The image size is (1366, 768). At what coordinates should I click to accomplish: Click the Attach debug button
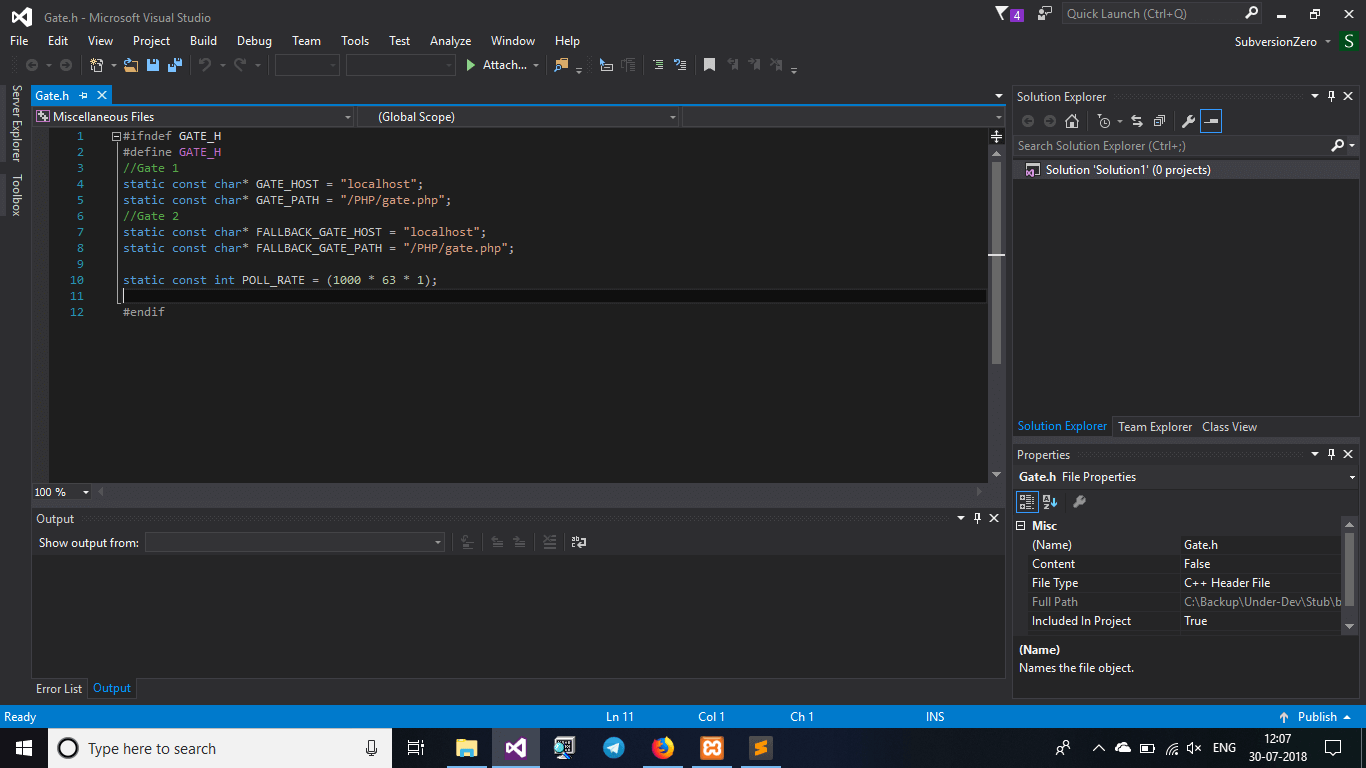pyautogui.click(x=496, y=65)
